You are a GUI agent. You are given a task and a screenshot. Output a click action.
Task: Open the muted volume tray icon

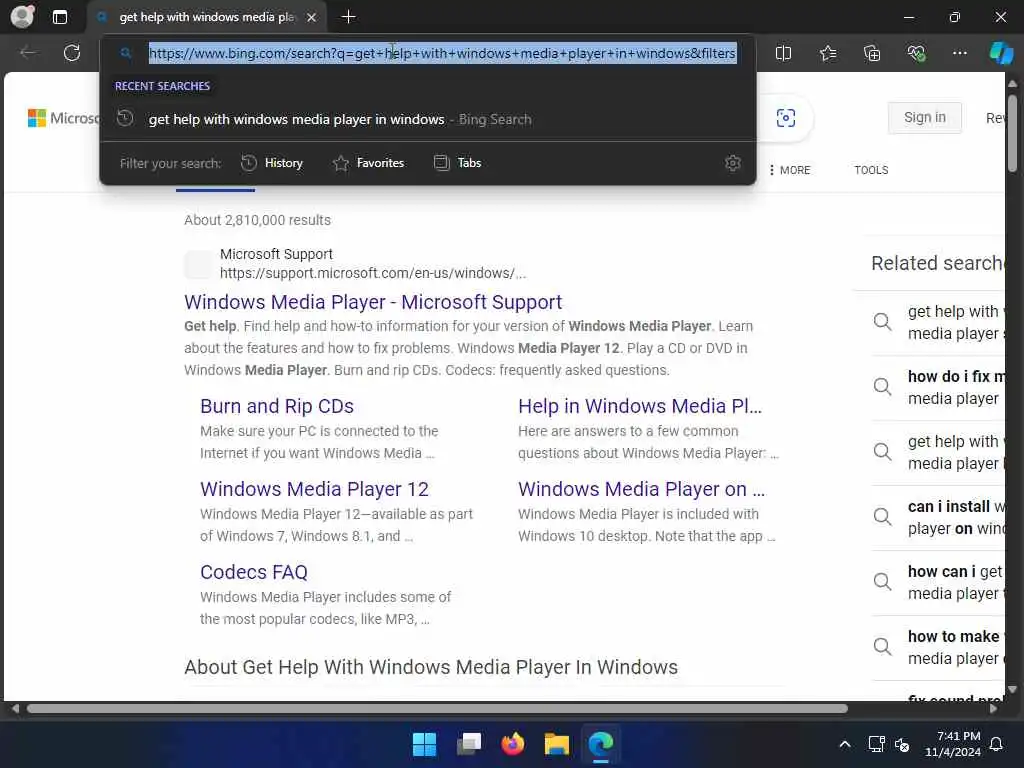pos(902,744)
